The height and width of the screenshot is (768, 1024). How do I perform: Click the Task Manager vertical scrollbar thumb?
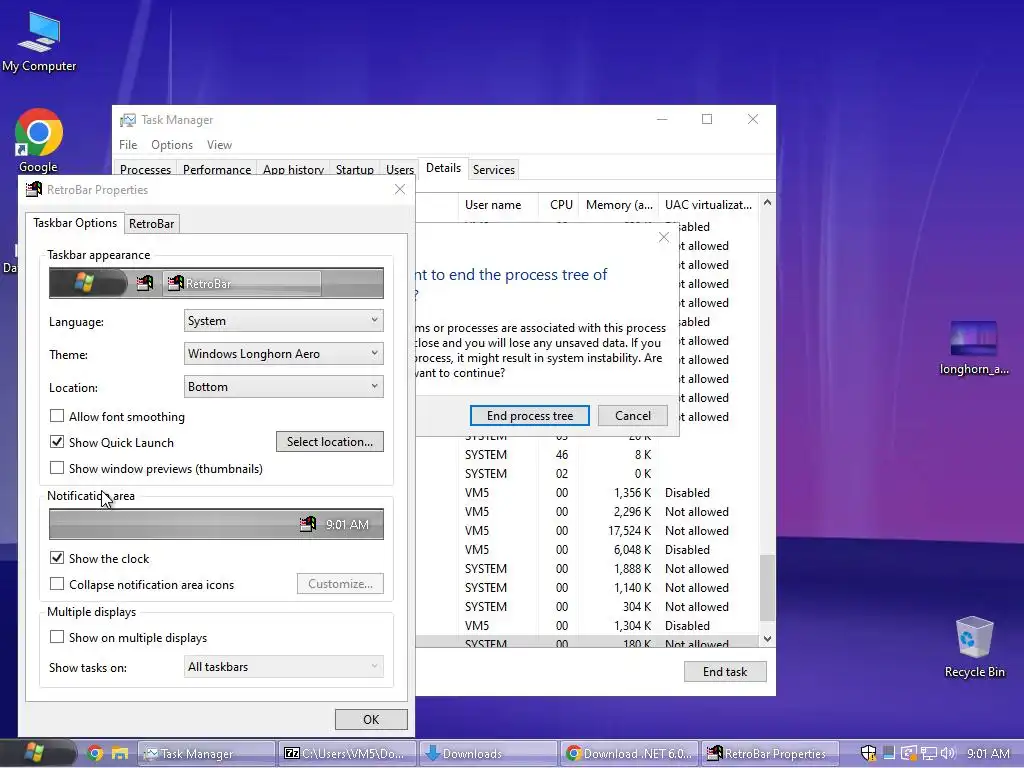[767, 587]
